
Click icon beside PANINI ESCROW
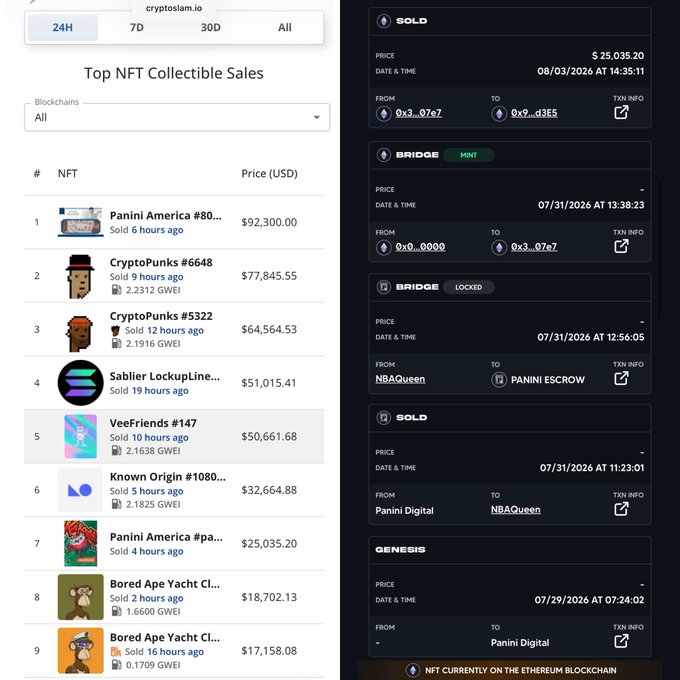[x=499, y=379]
